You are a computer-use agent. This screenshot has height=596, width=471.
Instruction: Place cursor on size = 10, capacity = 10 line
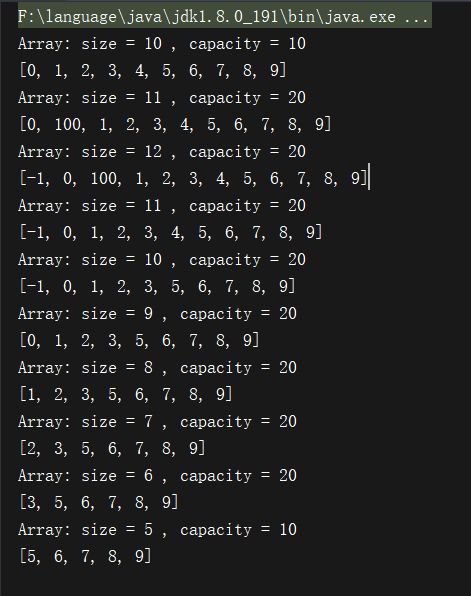(x=162, y=44)
